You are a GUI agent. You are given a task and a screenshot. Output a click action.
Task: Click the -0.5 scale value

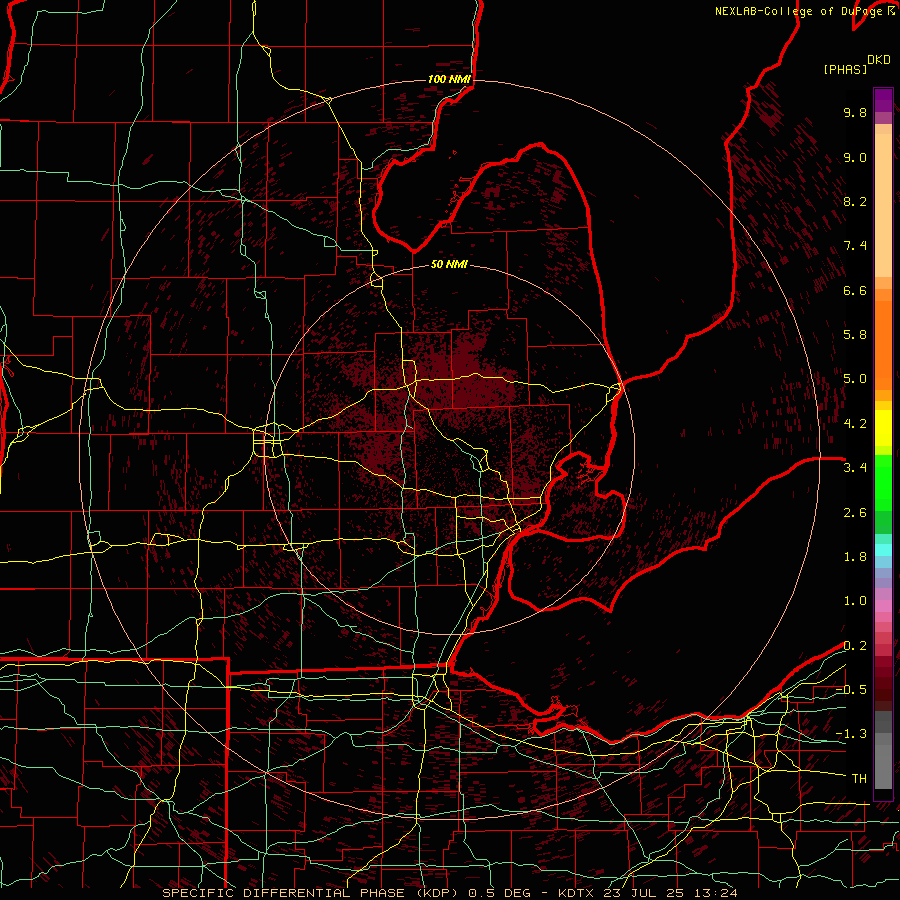(x=851, y=690)
